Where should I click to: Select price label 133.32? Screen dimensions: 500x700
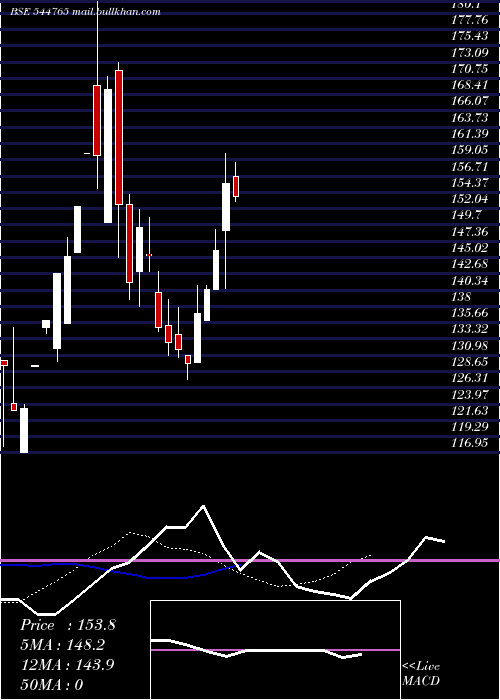point(469,329)
